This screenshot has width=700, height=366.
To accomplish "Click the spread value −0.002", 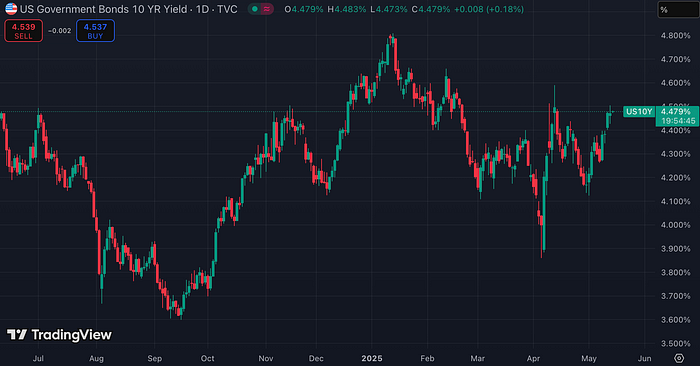I will pos(59,31).
